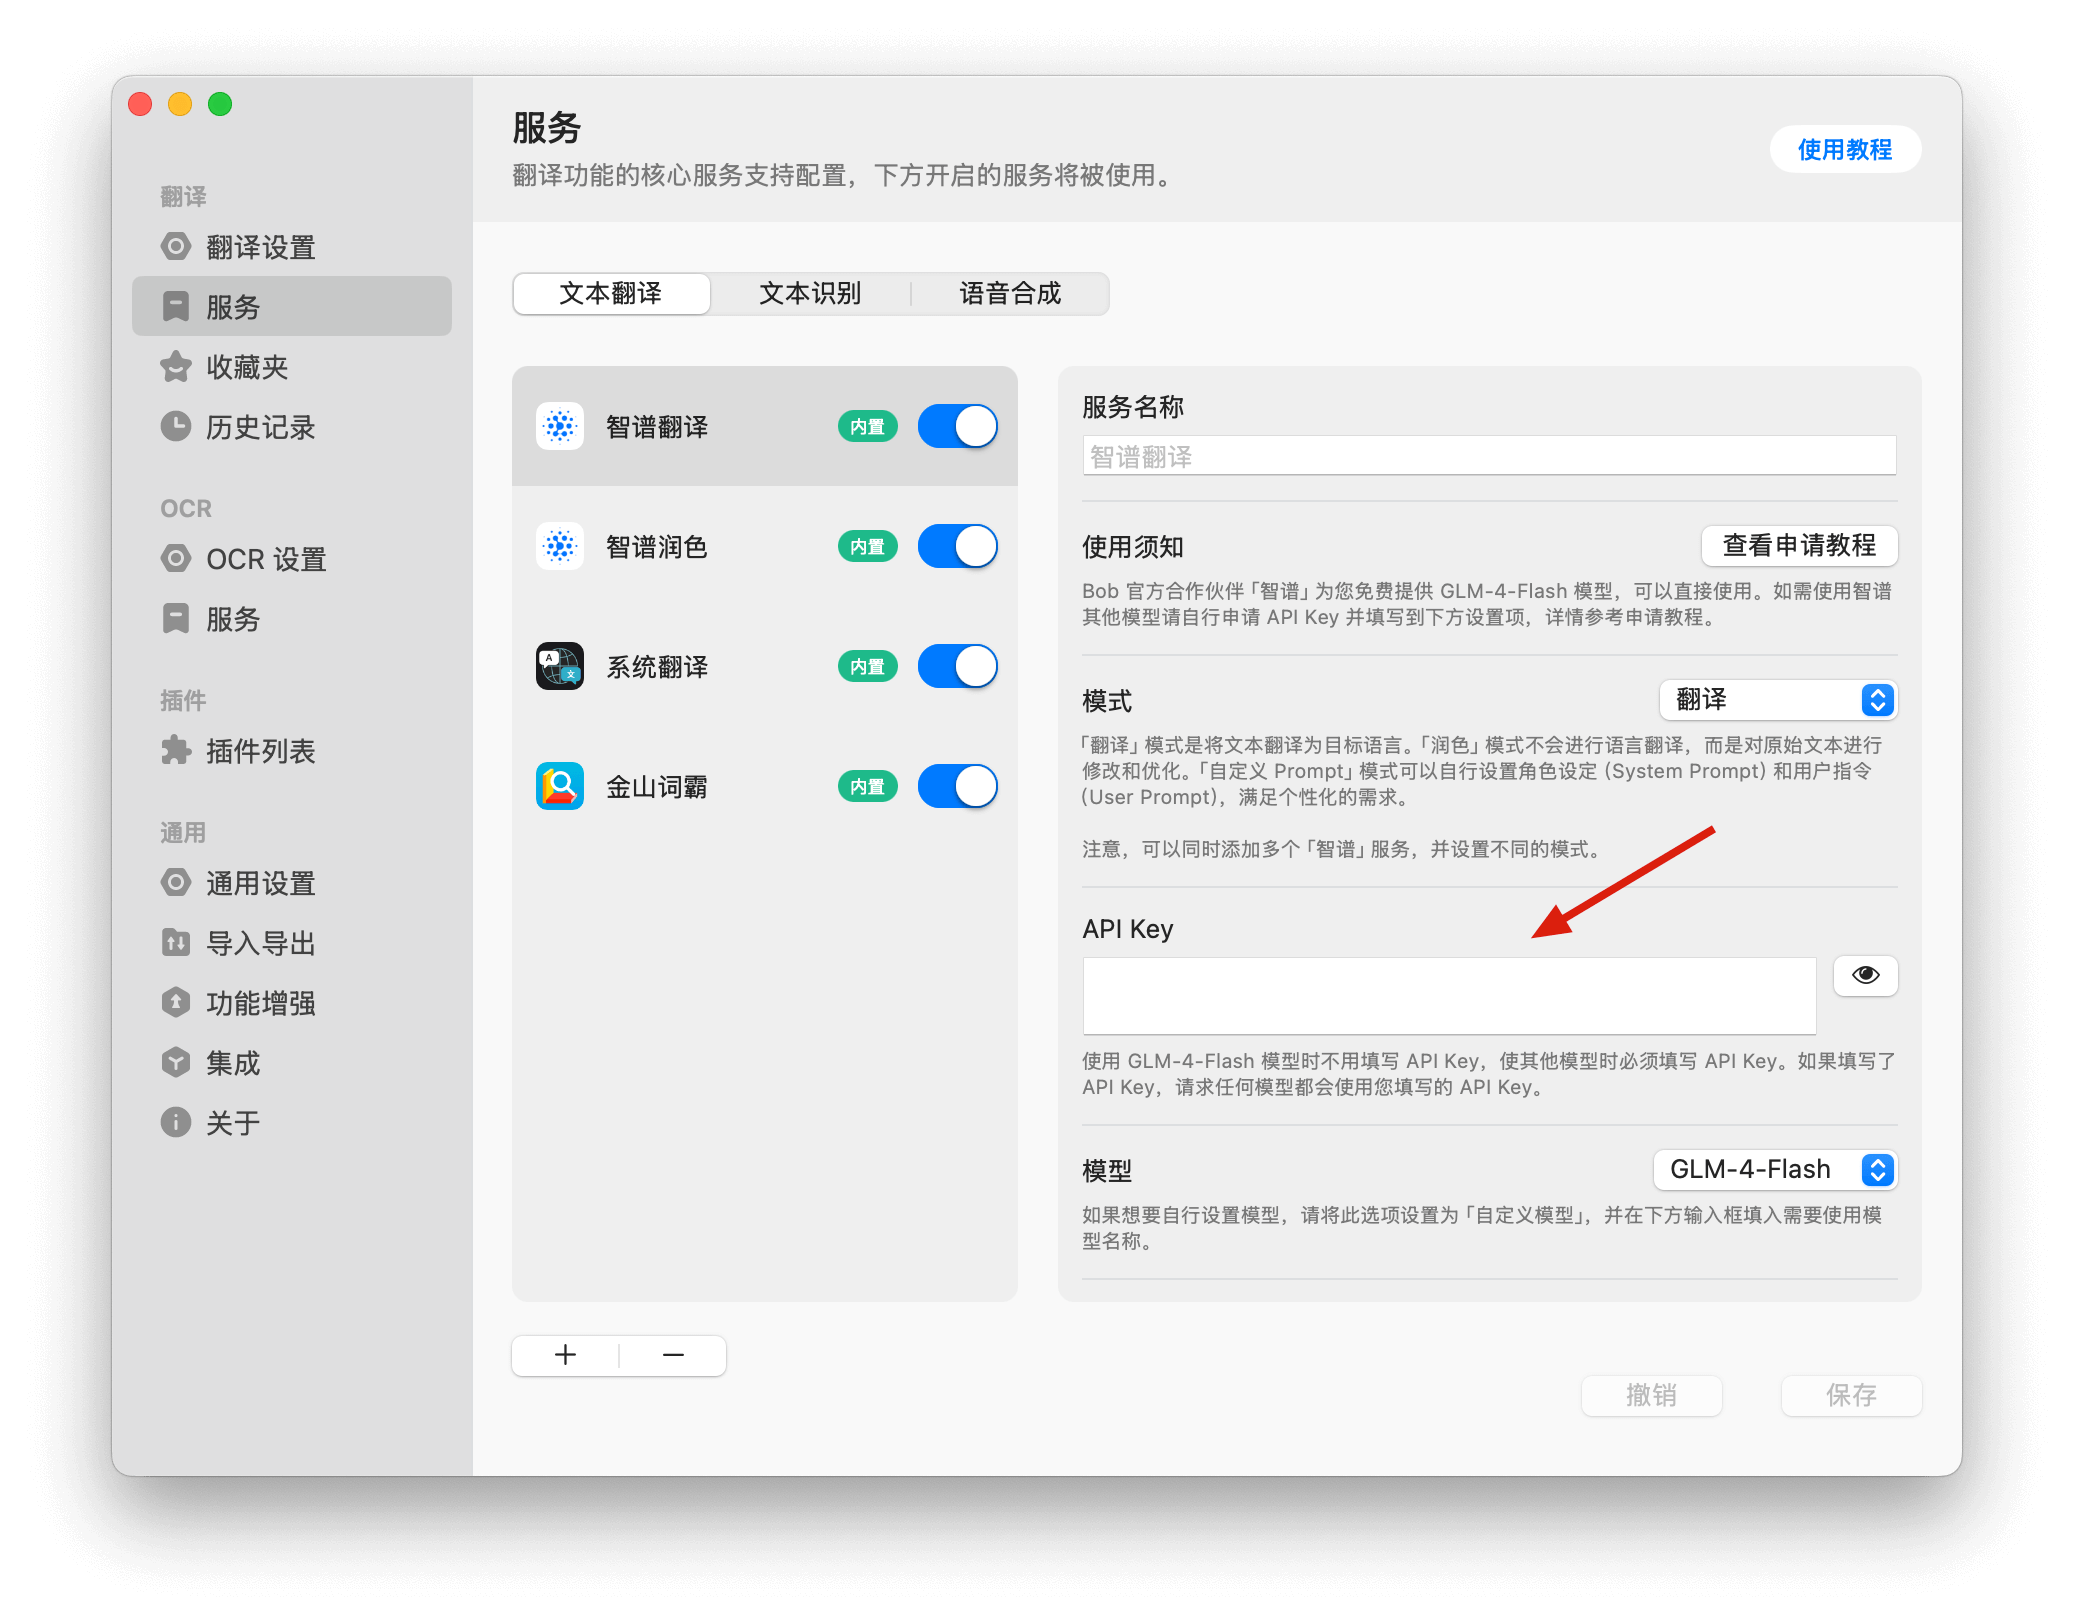Screen dimensions: 2074x1624
Task: Select the 智谱润色 service icon
Action: 560,547
